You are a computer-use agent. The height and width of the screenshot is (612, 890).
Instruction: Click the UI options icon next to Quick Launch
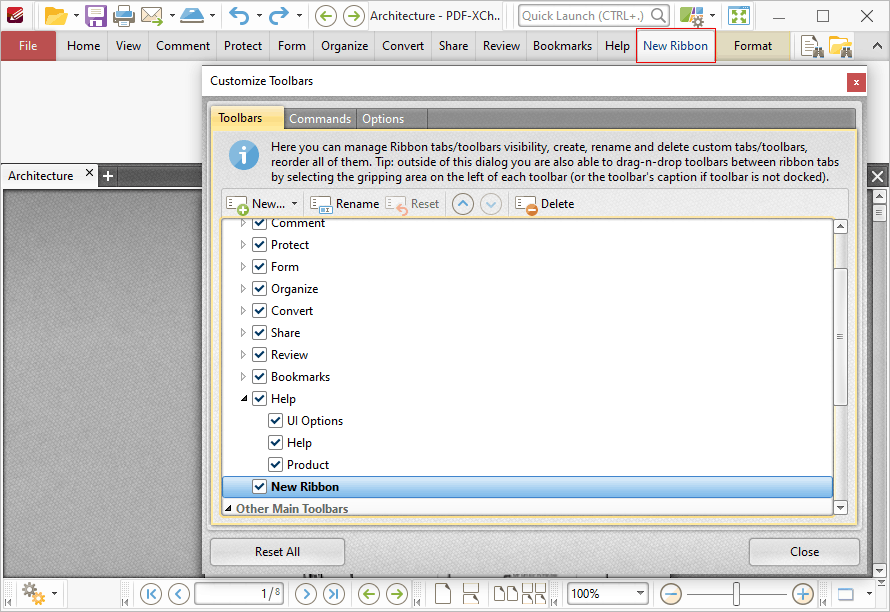(692, 16)
